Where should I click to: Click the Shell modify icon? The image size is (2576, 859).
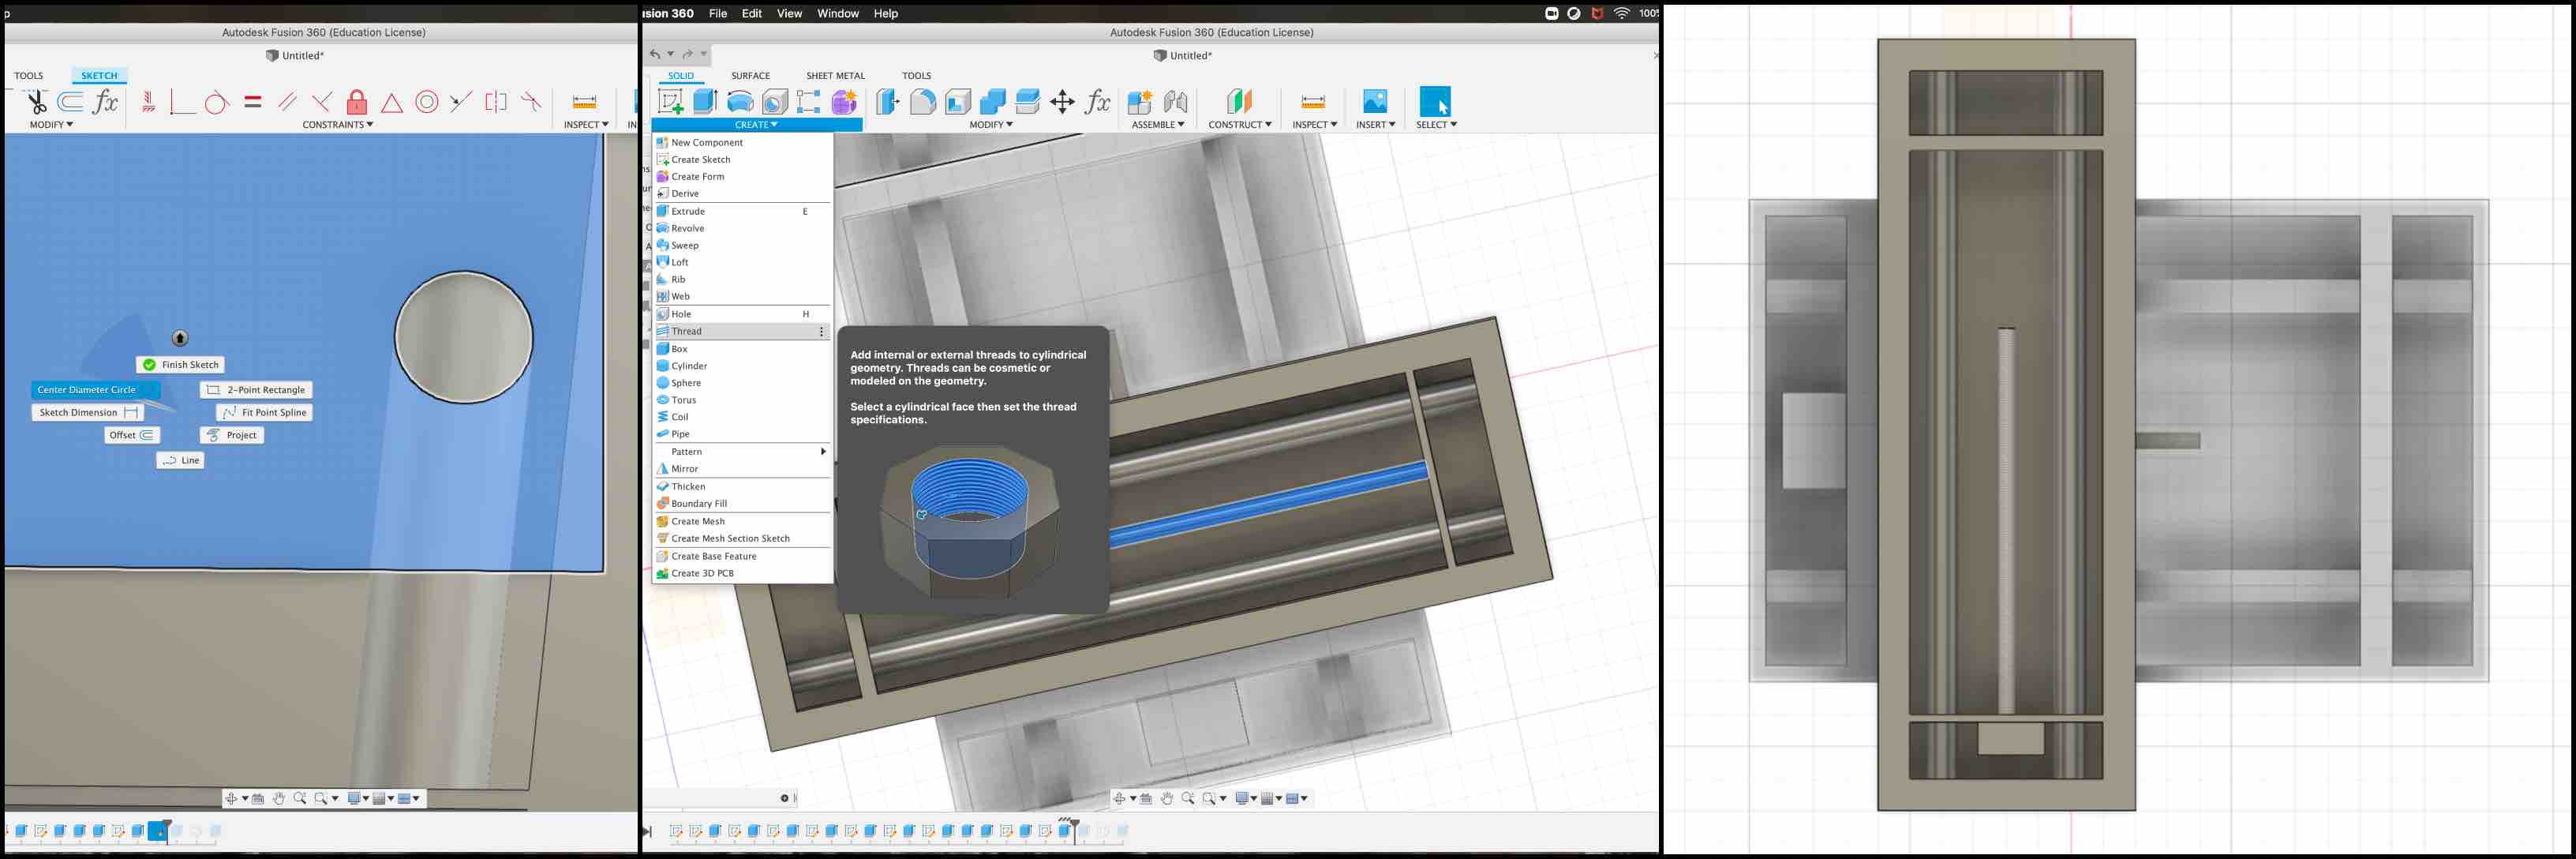tap(958, 101)
